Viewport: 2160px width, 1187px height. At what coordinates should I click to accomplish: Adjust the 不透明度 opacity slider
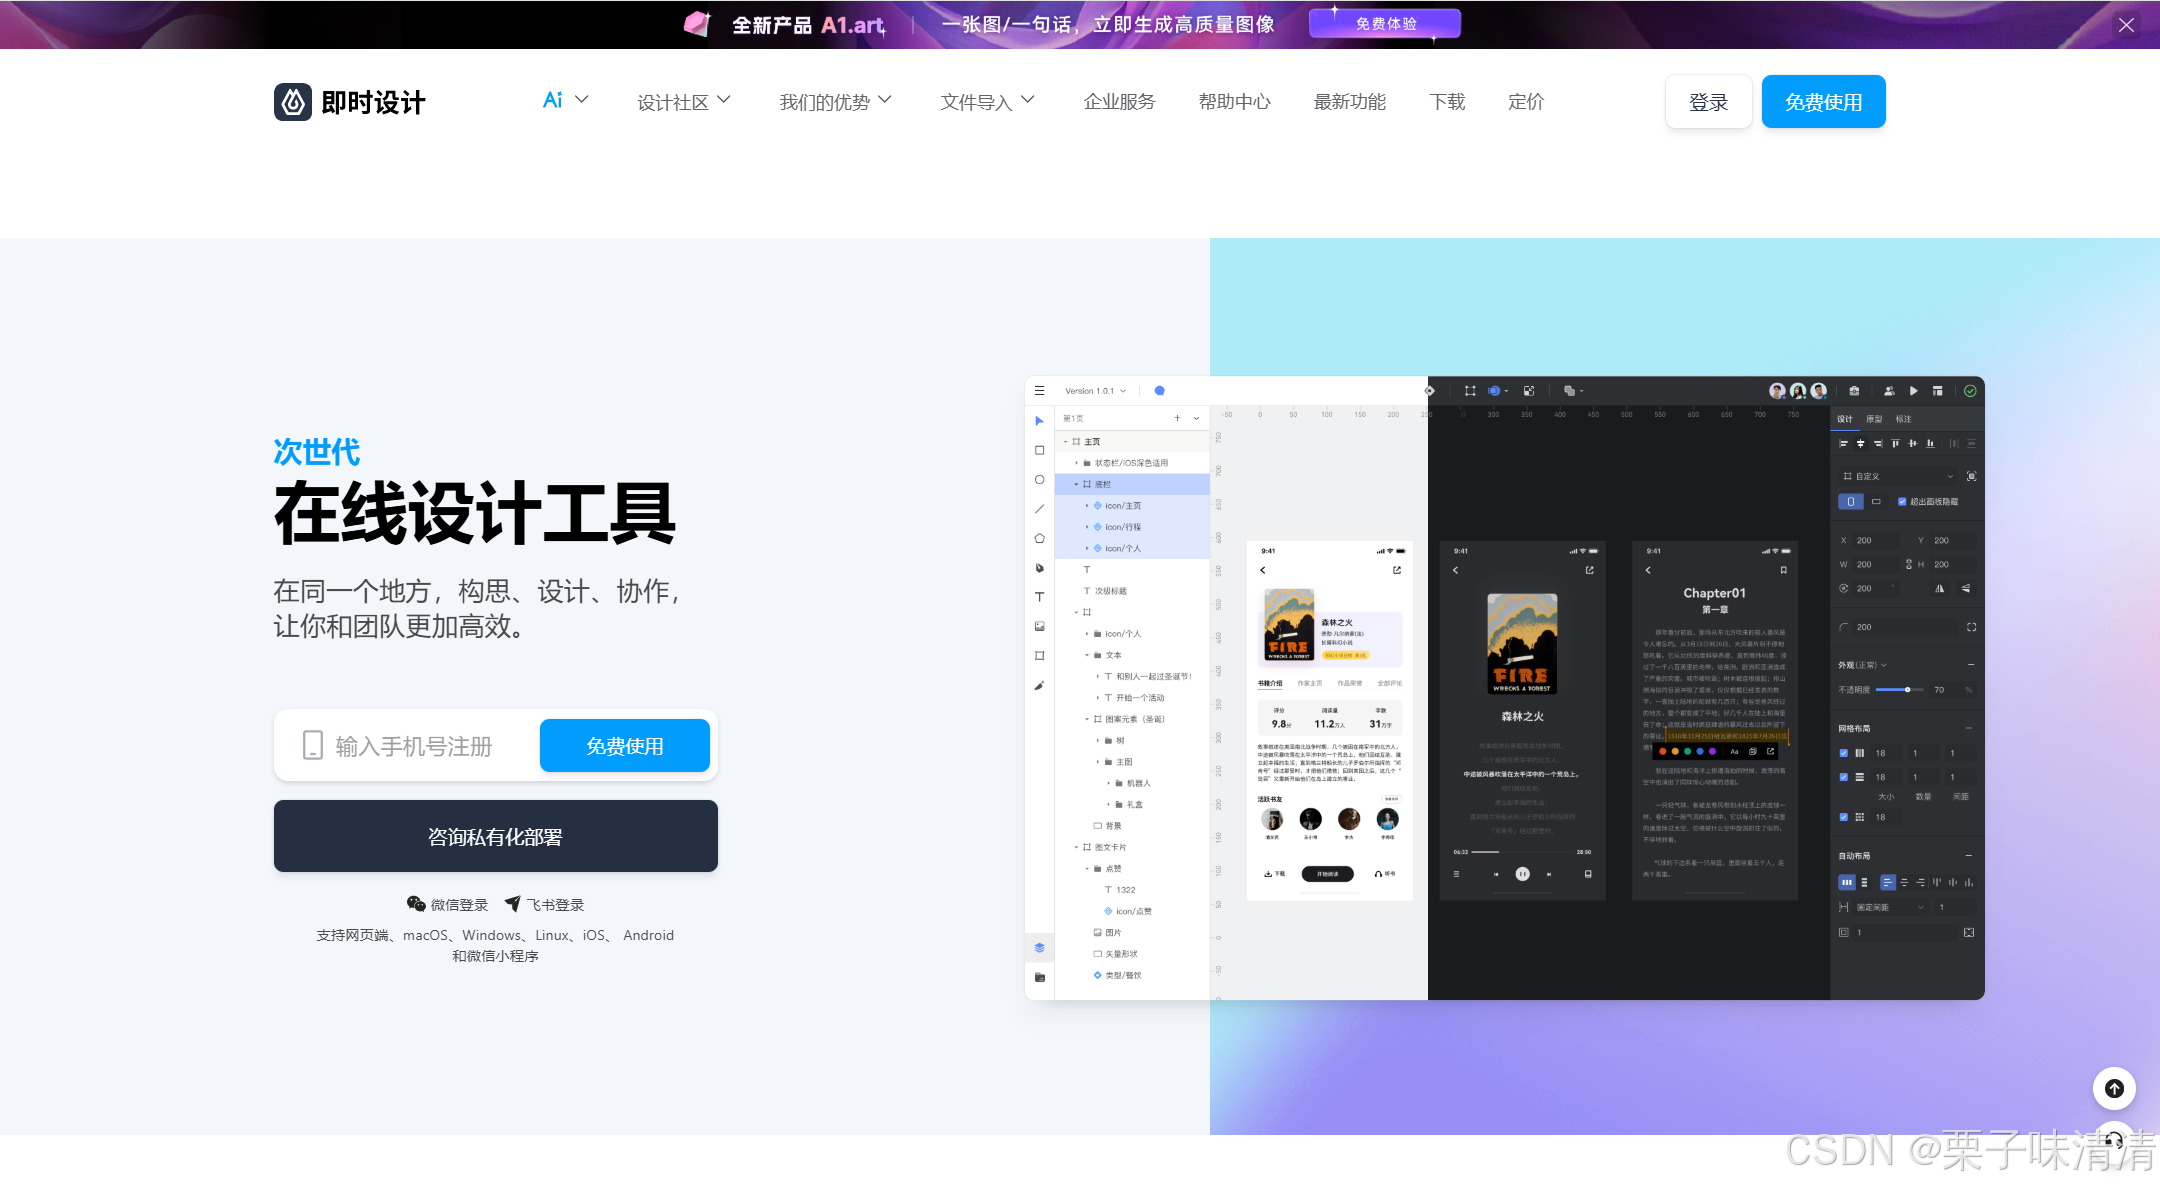(1907, 690)
